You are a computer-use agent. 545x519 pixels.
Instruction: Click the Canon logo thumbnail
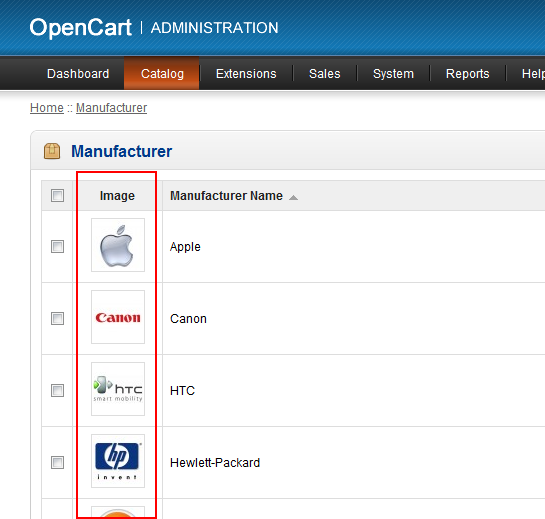point(118,317)
